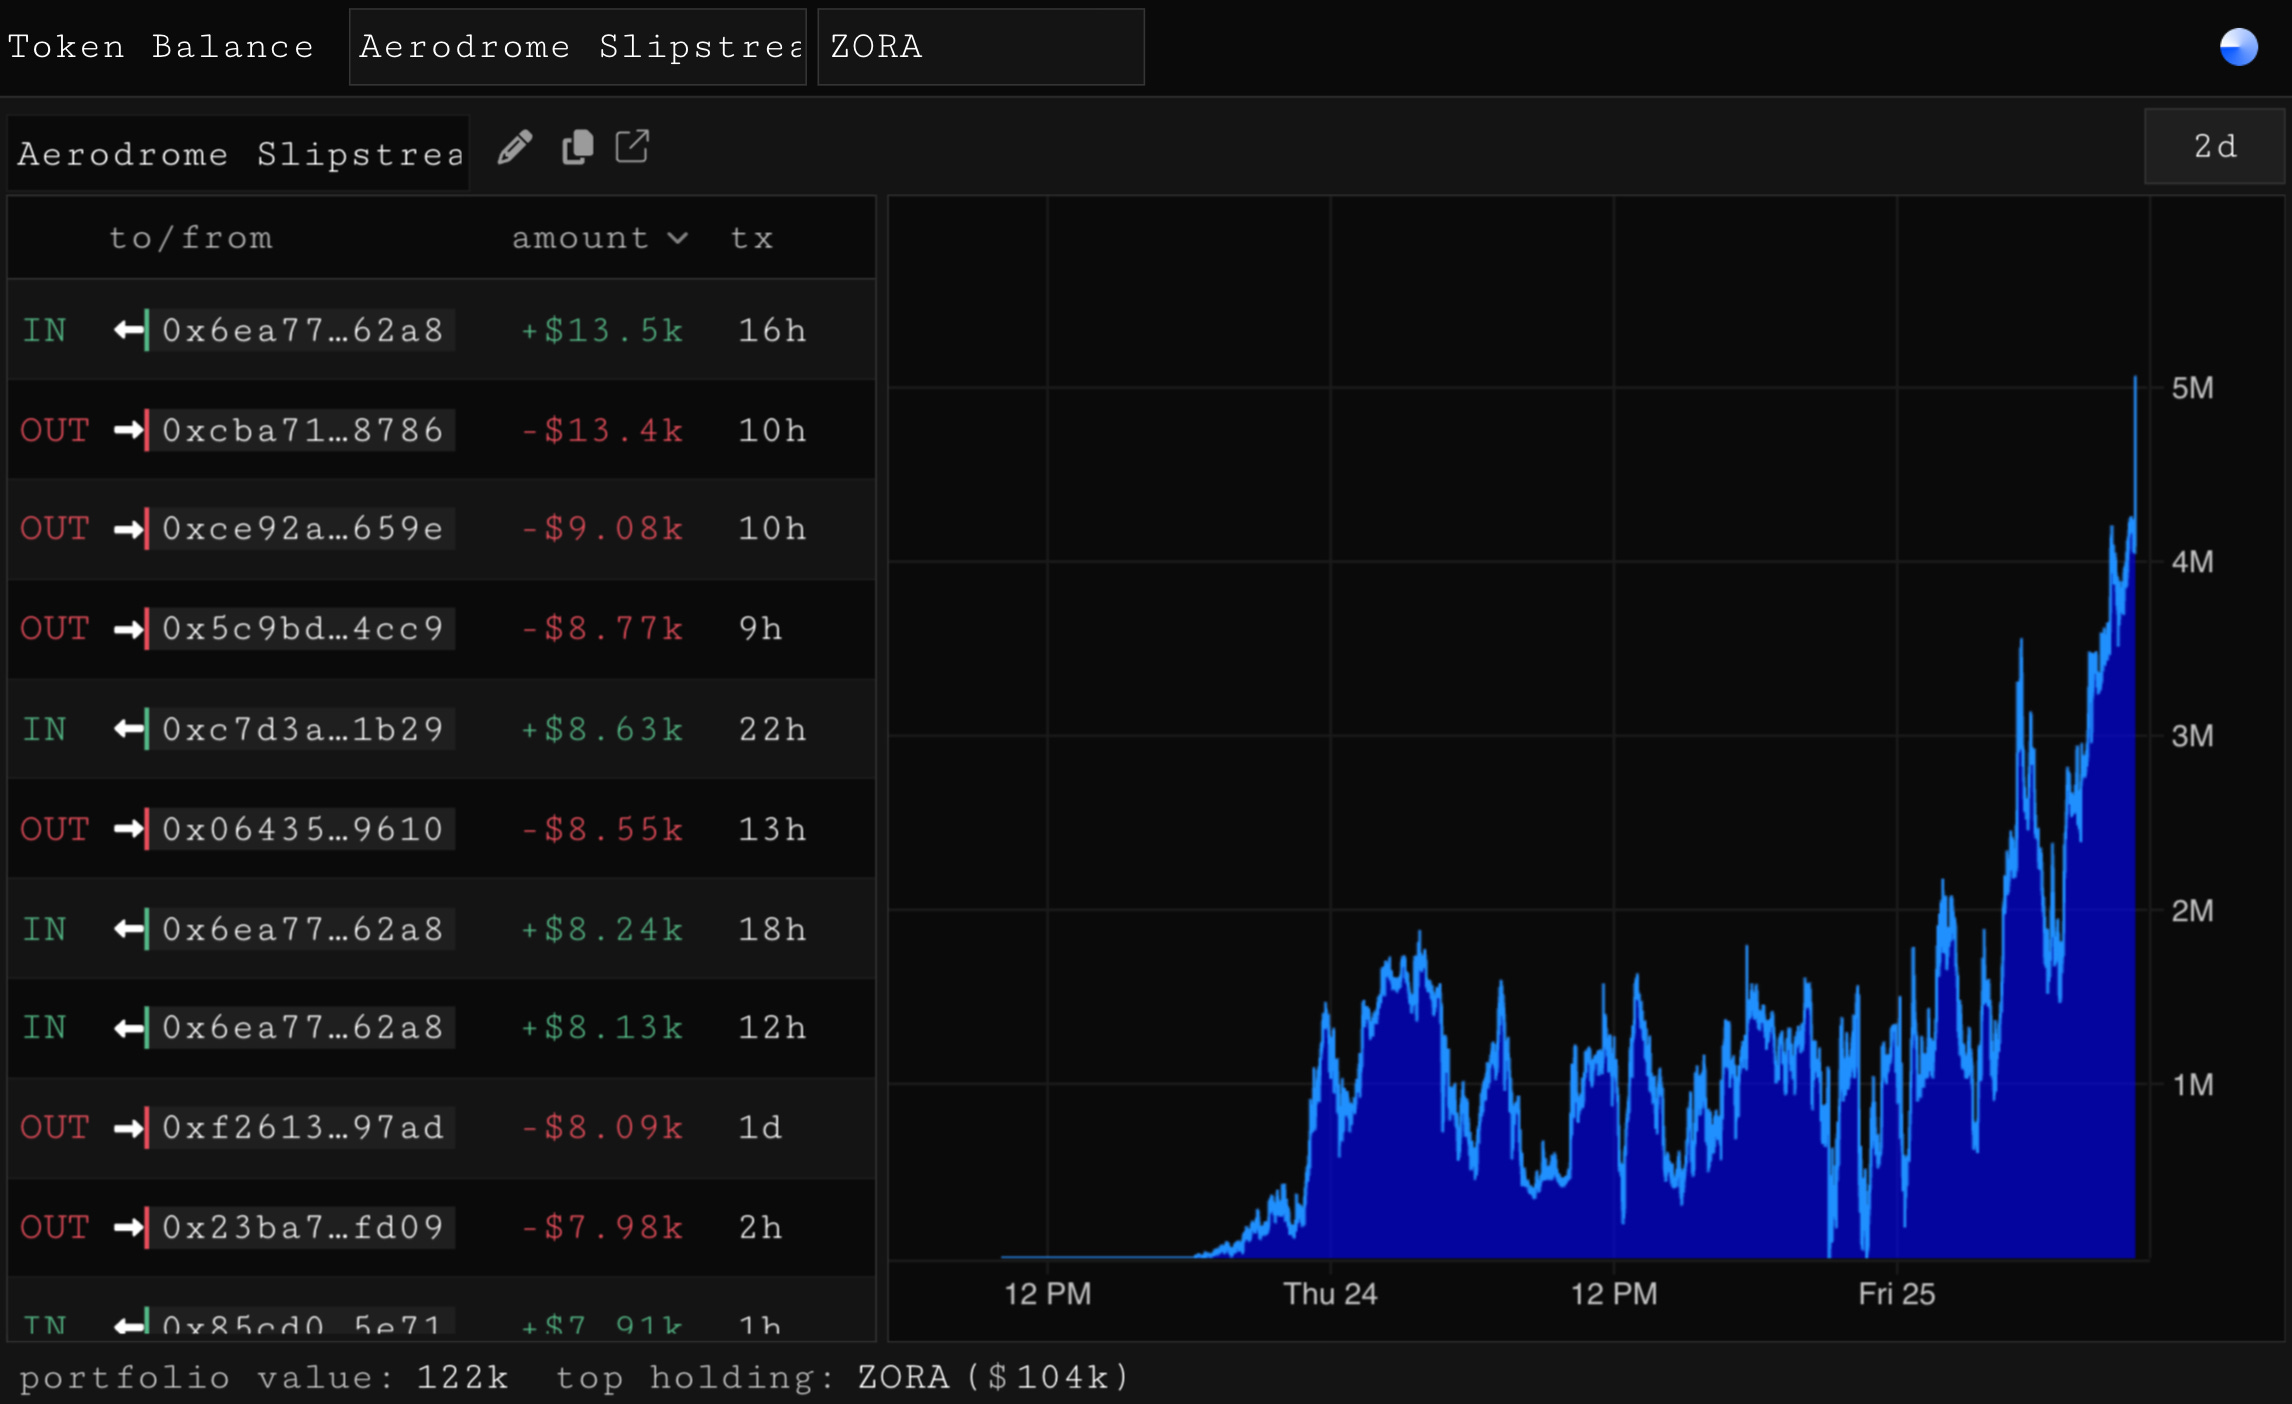
Task: Click the to/from column header
Action: pyautogui.click(x=190, y=238)
